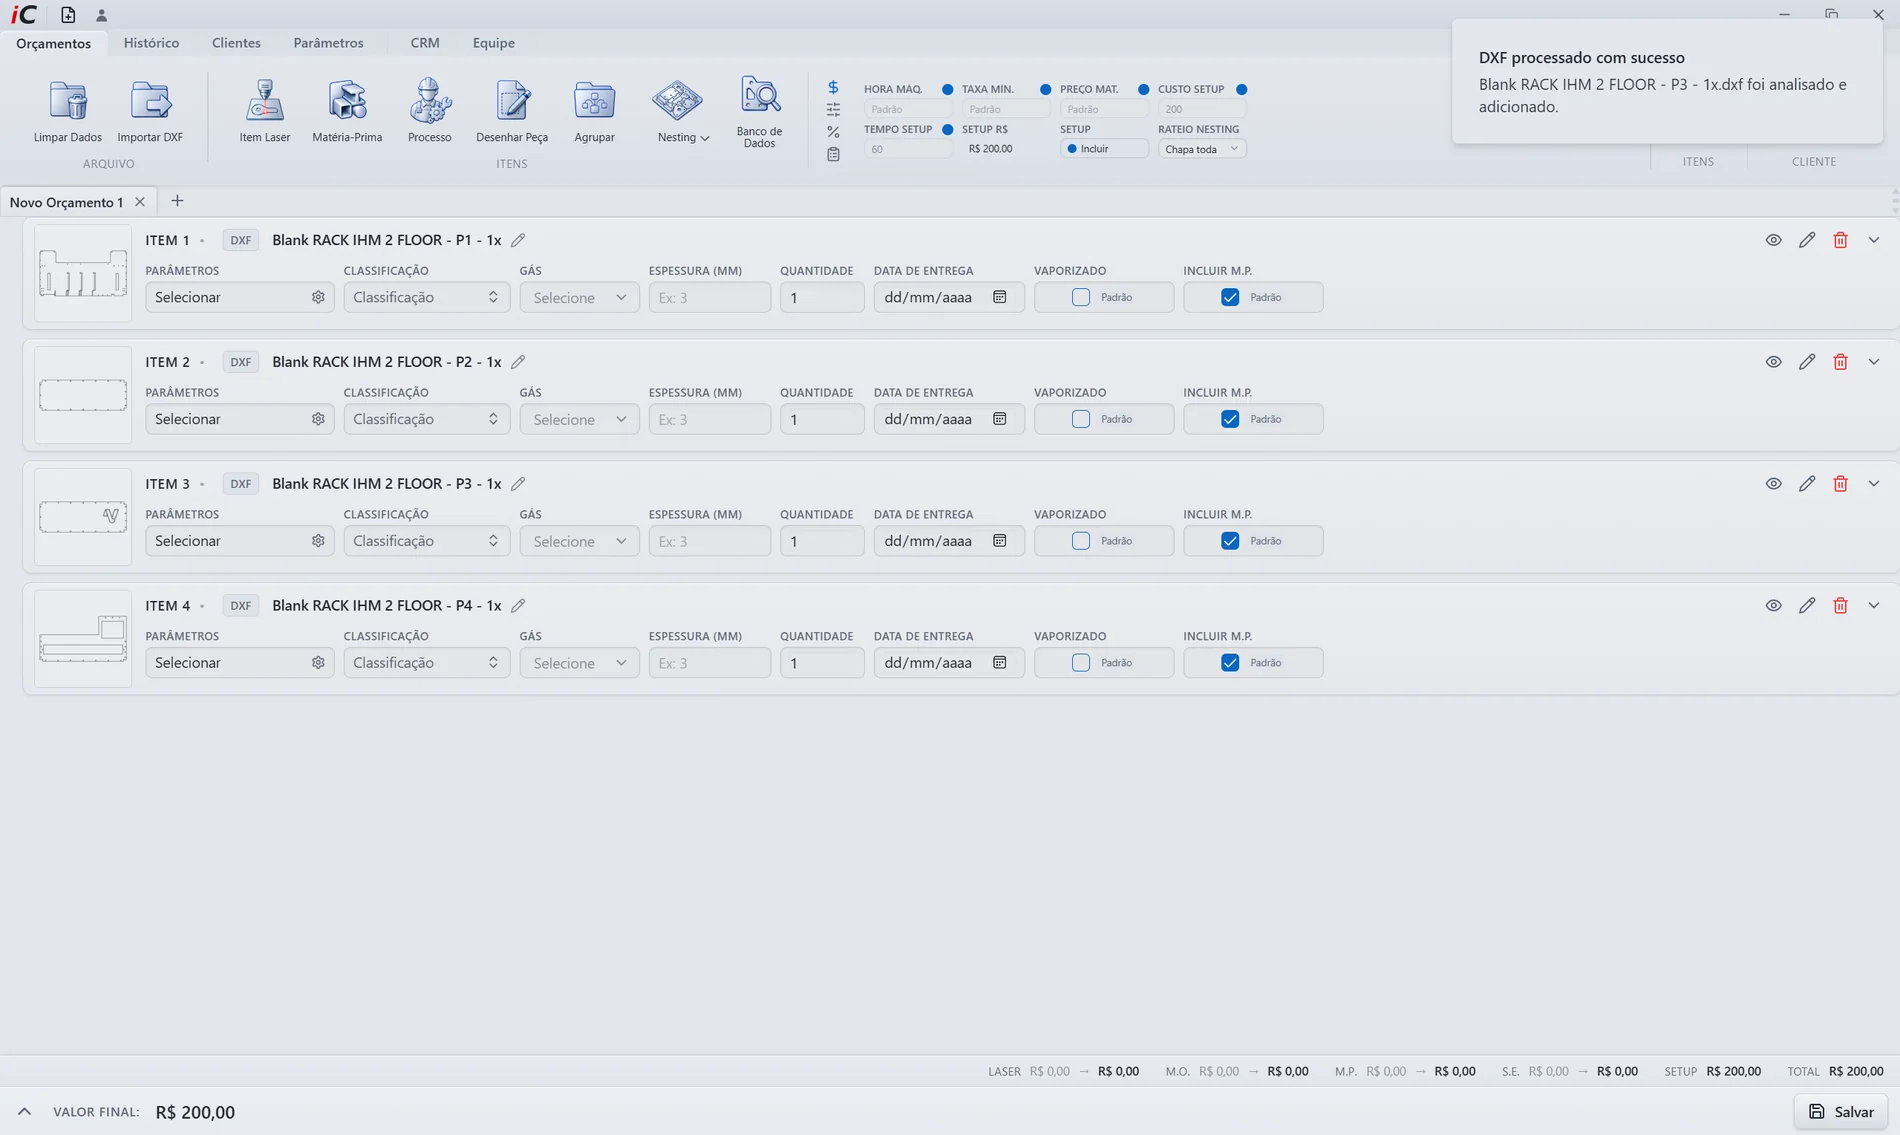Click the Agrupar icon
The height and width of the screenshot is (1135, 1900).
(x=594, y=101)
